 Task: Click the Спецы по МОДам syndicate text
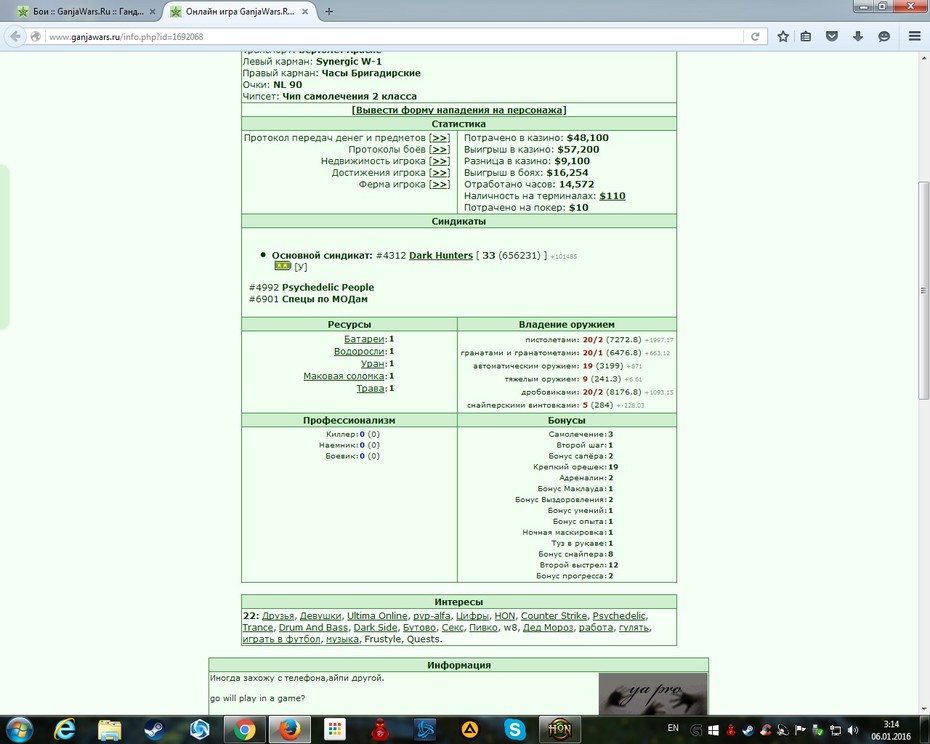[324, 299]
